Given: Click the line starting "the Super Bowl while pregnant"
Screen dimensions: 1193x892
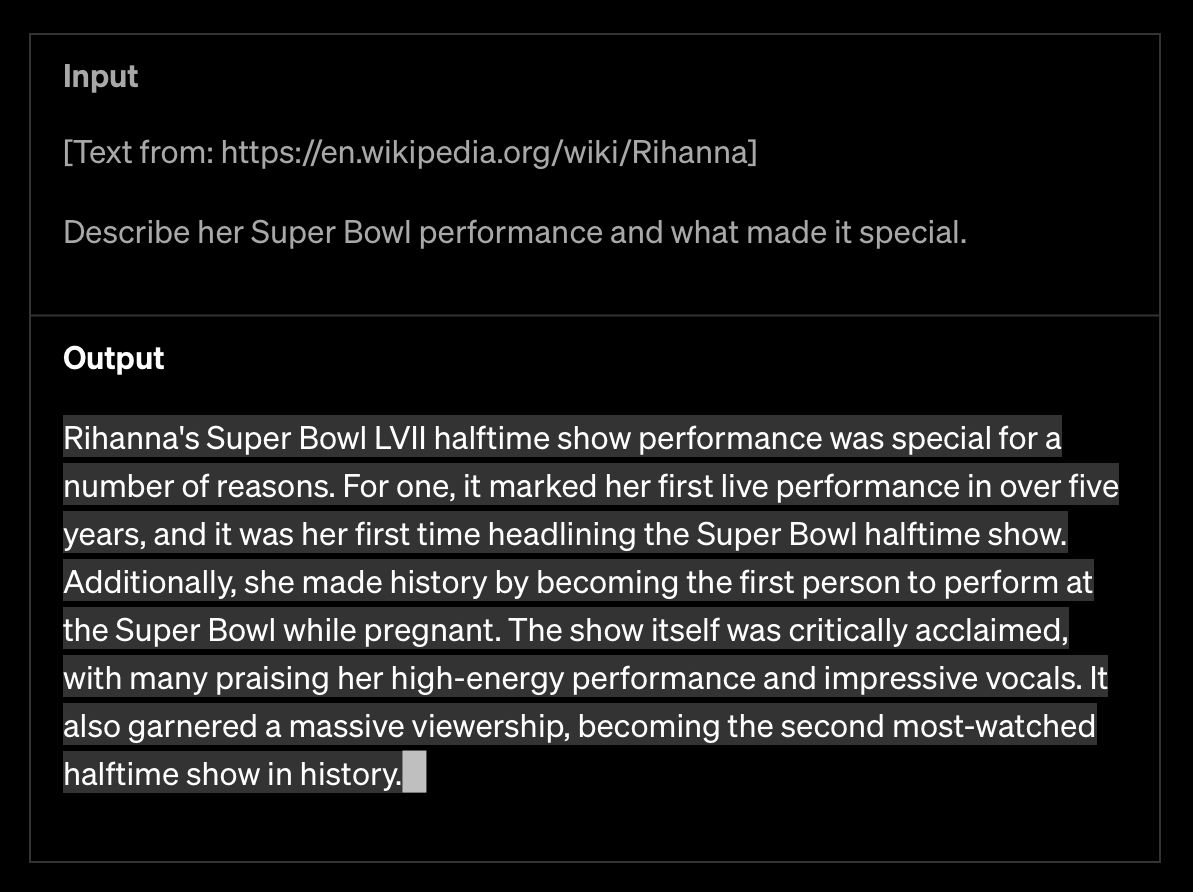Looking at the screenshot, I should [x=566, y=630].
